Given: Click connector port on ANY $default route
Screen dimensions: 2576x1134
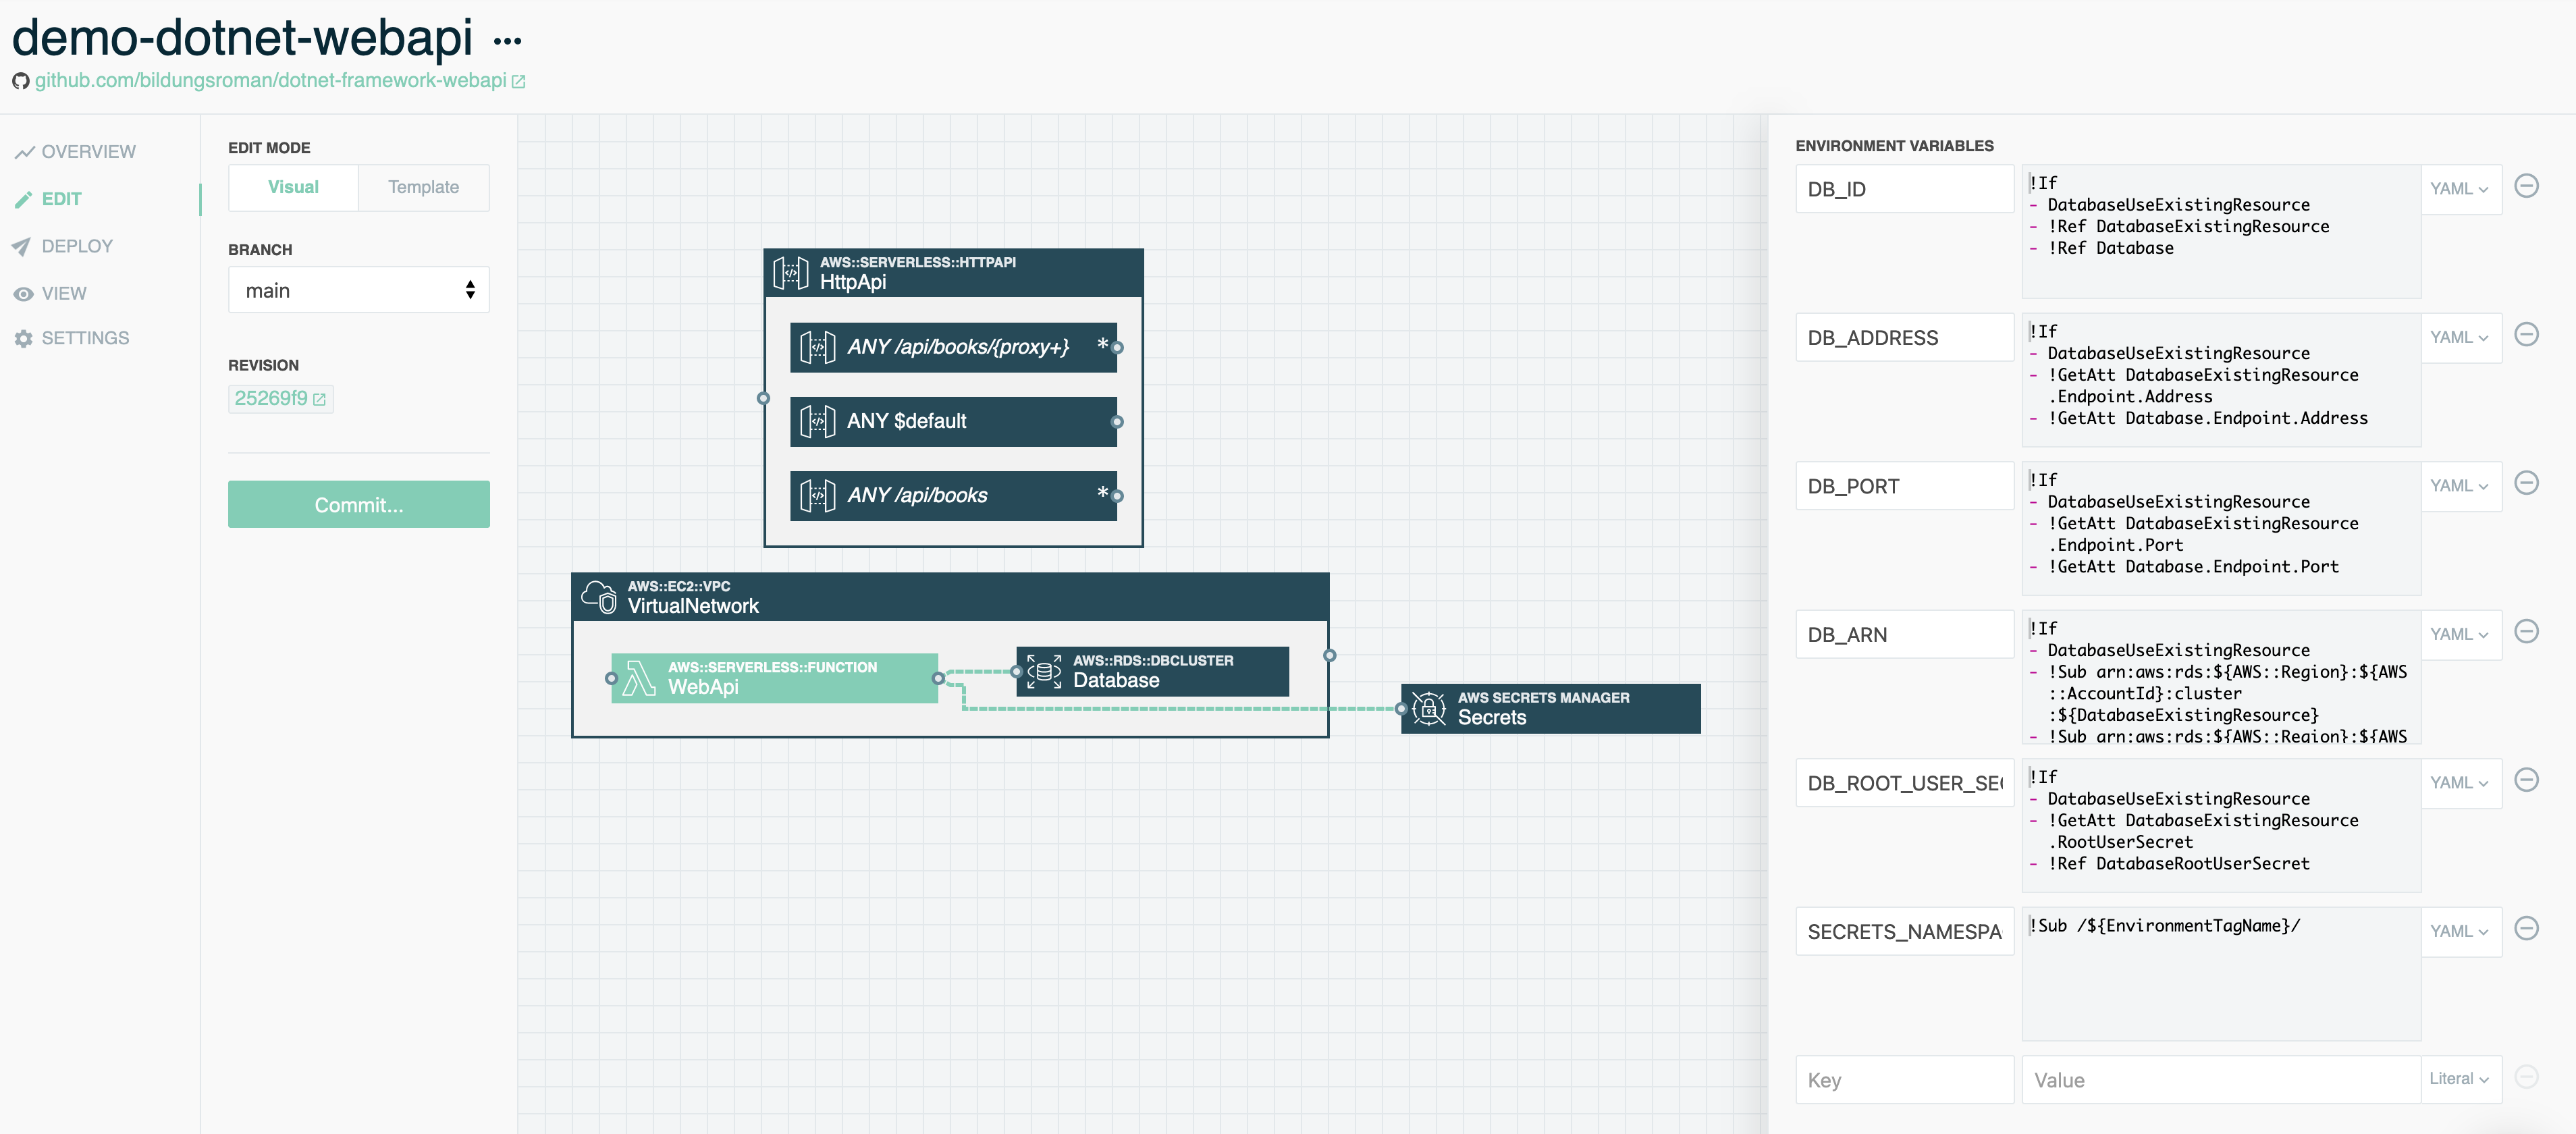Looking at the screenshot, I should (1117, 422).
